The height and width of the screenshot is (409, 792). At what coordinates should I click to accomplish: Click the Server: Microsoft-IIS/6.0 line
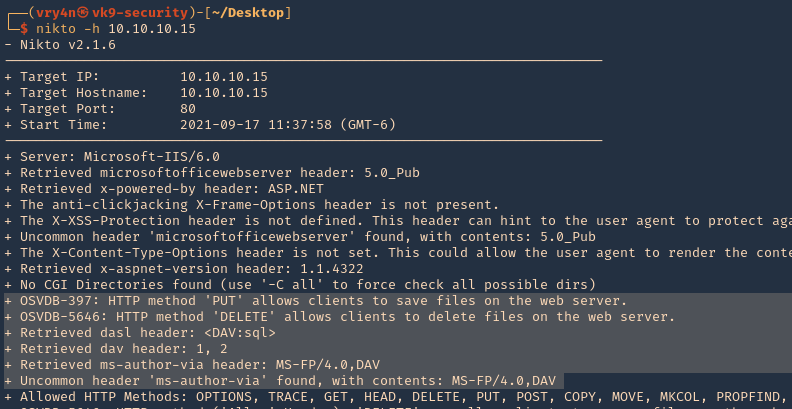click(x=112, y=157)
